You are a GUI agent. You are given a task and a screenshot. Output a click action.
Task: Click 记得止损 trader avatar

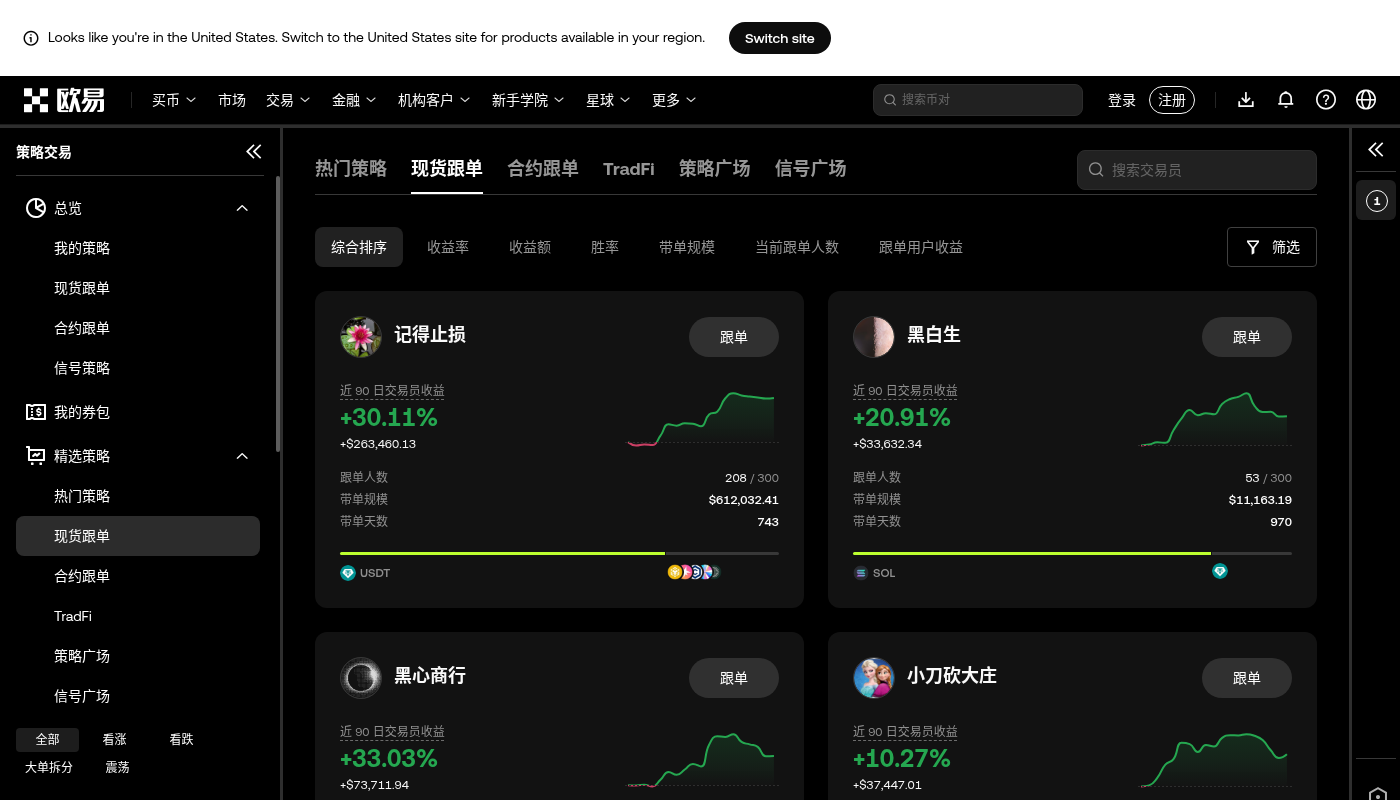coord(361,337)
